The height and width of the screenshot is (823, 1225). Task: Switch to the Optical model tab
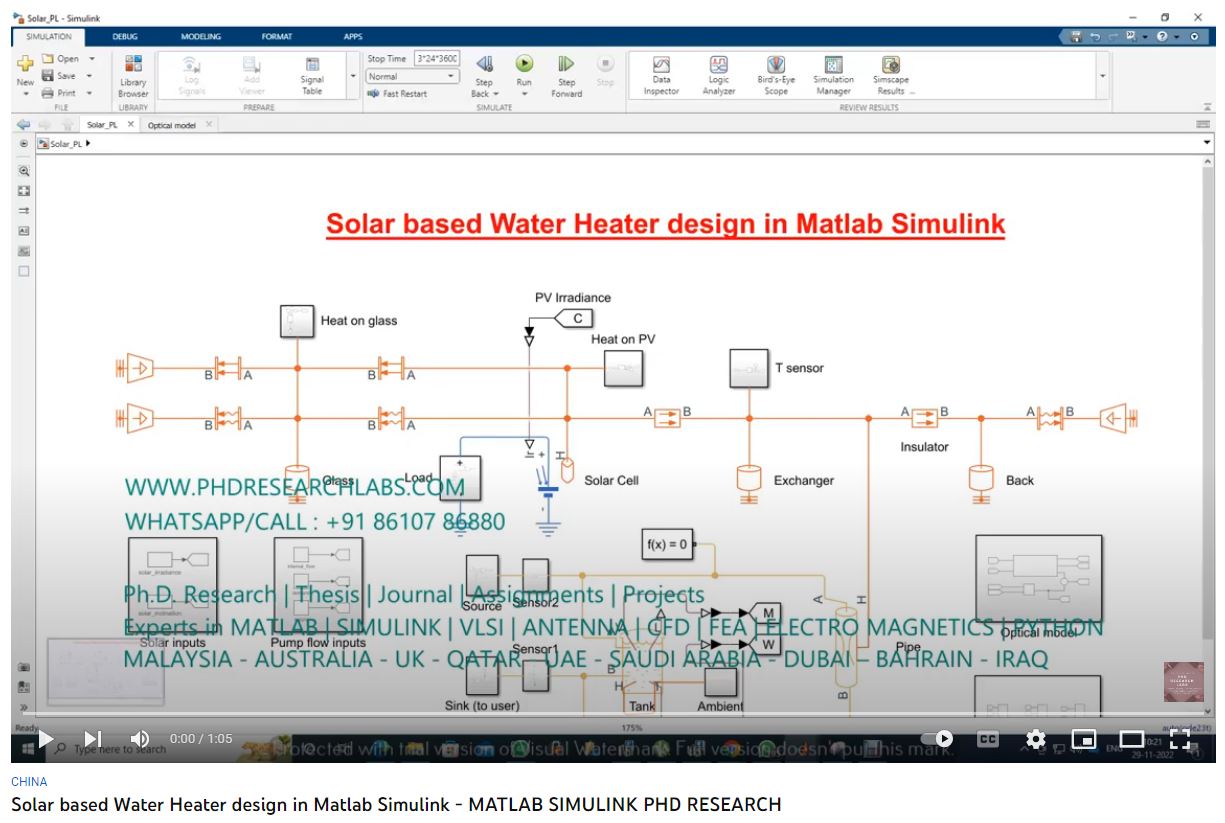tap(172, 125)
